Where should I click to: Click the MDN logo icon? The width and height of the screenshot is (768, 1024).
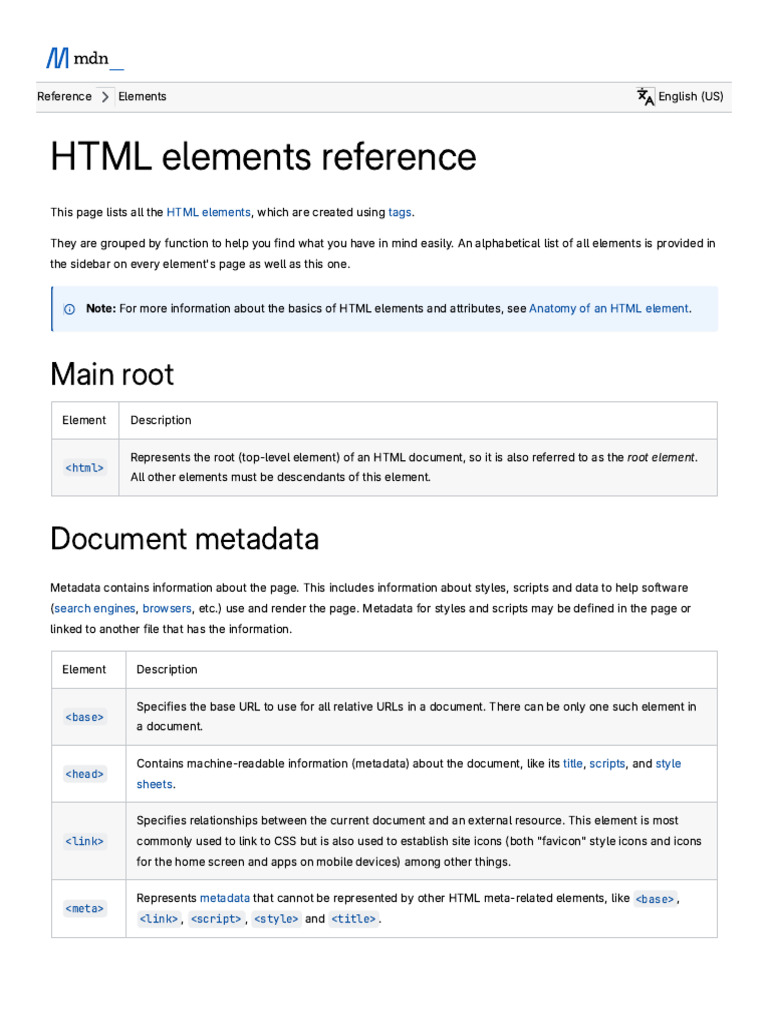[58, 58]
